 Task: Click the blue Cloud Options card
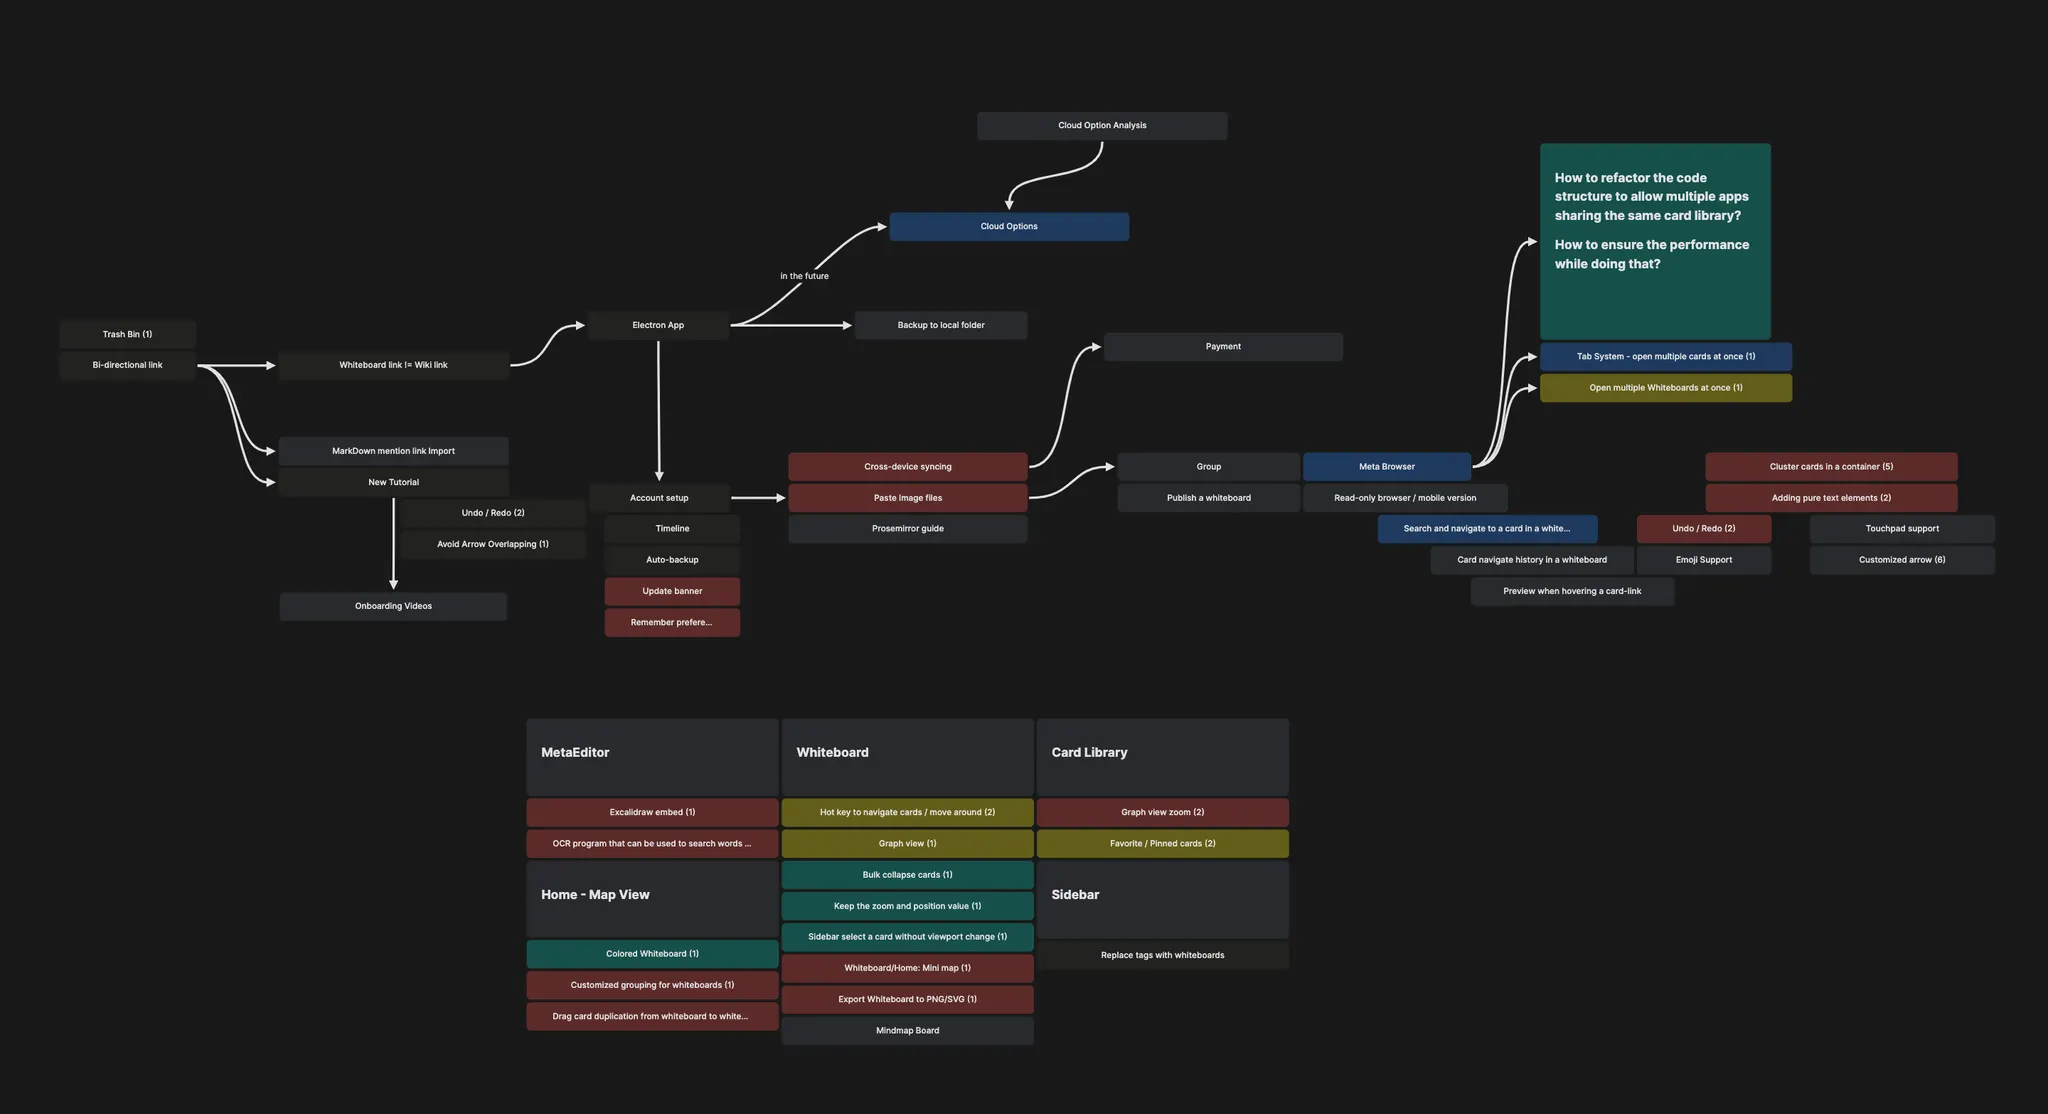1008,227
